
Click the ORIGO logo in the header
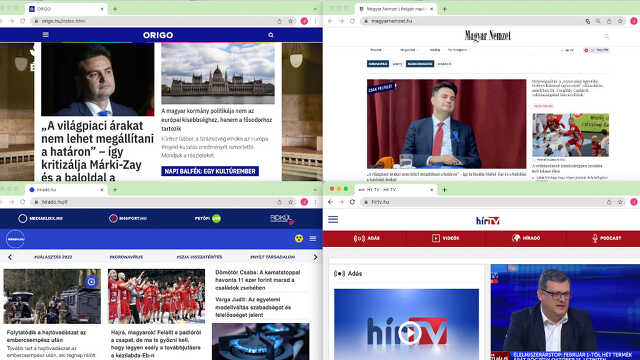tap(158, 35)
